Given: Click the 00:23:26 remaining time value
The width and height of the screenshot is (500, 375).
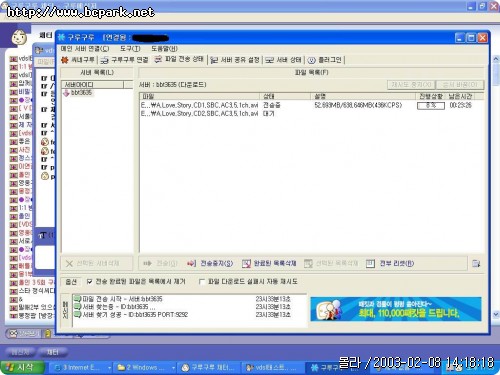Looking at the screenshot, I should pyautogui.click(x=460, y=105).
